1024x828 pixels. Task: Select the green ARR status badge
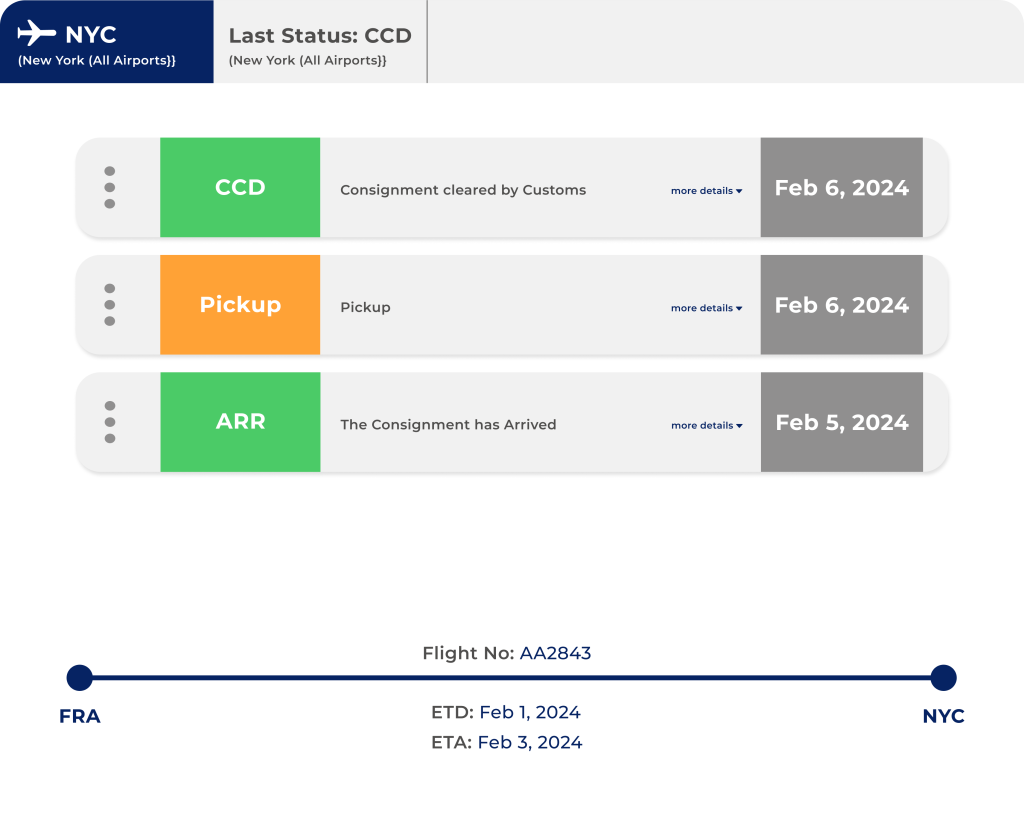click(240, 422)
